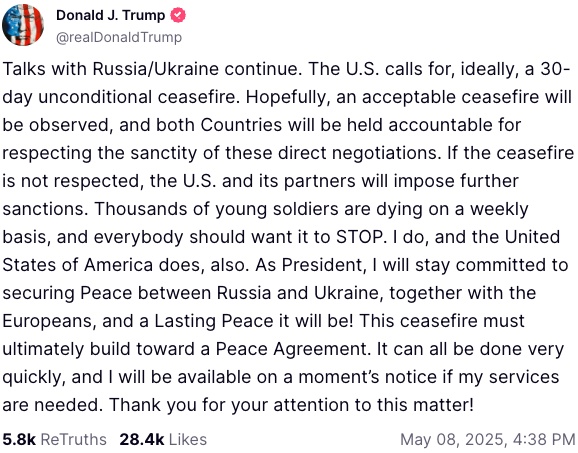Screen dimensions: 578x453
Task: Click the words Peace Agreement in post
Action: 292,349
